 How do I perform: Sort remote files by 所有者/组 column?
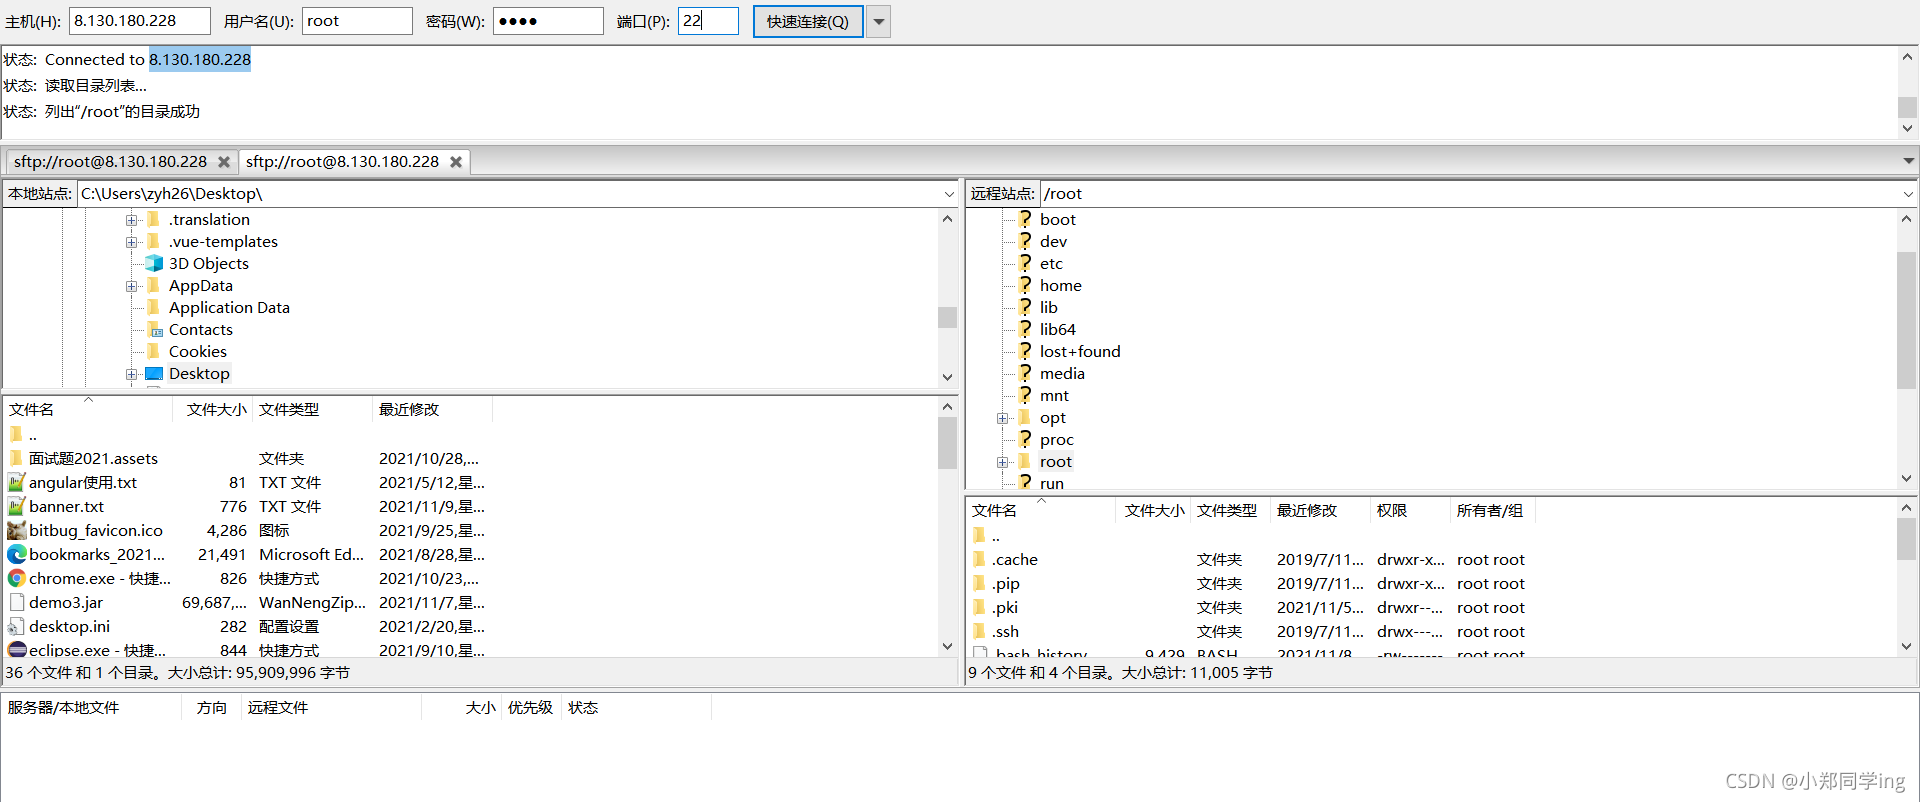1492,510
